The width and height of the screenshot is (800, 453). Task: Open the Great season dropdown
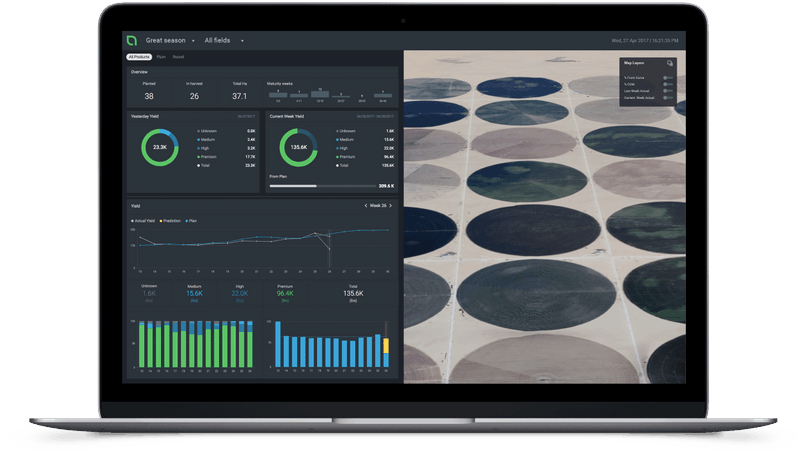[170, 40]
